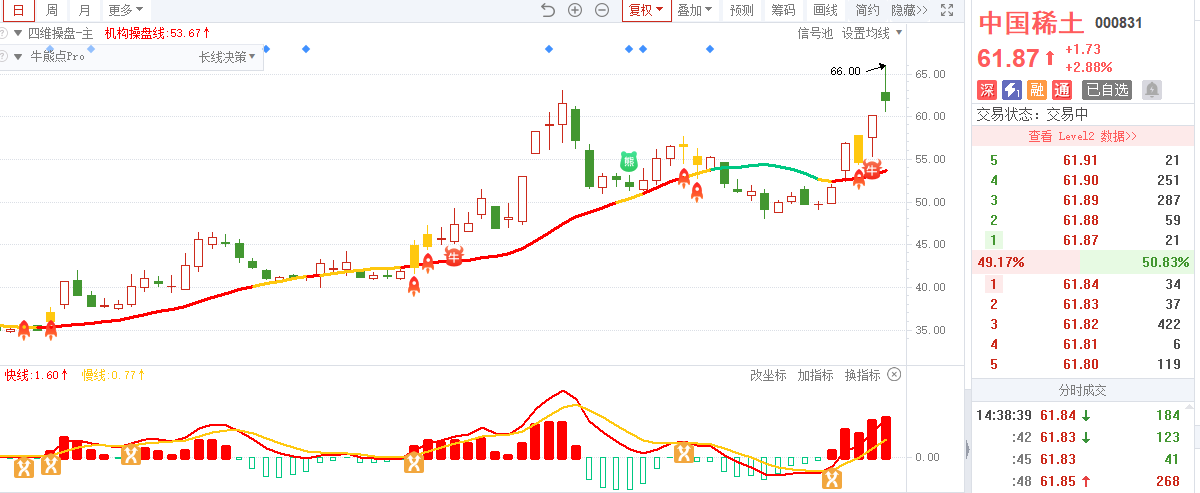Click the red 通 connect badge
Viewport: 1200px width, 493px height.
click(x=1062, y=90)
